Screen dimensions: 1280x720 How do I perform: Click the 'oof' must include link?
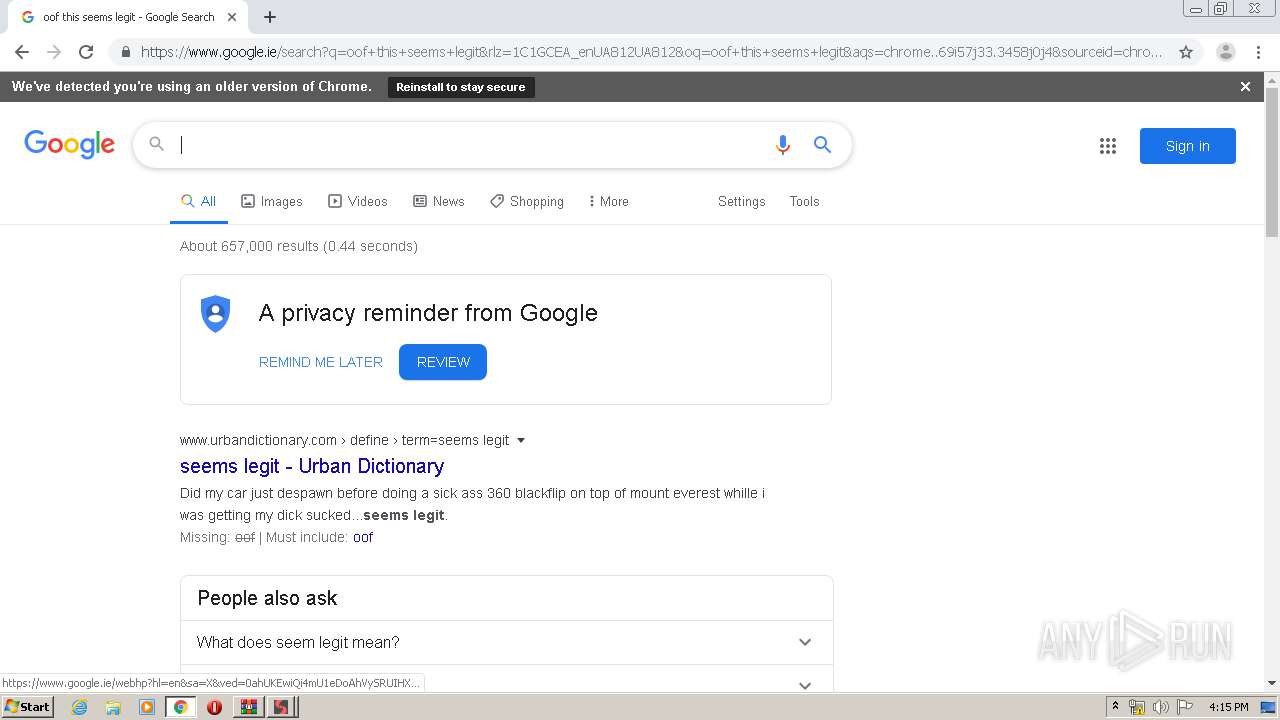[x=363, y=537]
